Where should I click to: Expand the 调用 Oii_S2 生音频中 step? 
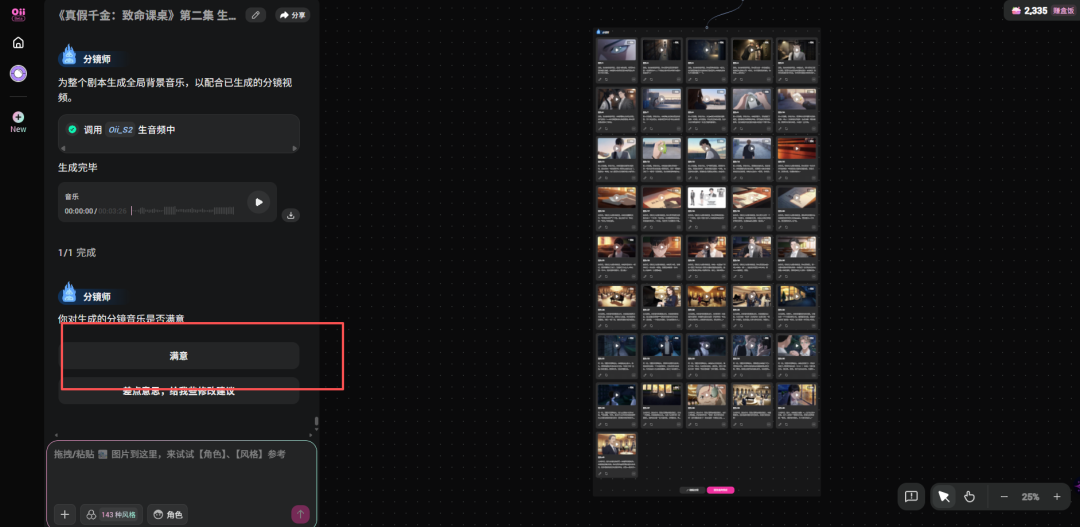179,130
